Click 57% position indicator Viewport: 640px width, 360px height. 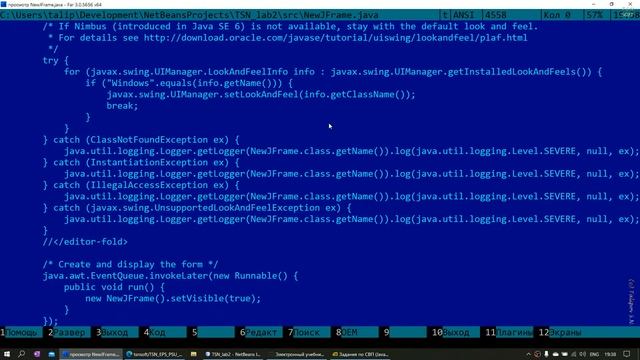coord(594,15)
